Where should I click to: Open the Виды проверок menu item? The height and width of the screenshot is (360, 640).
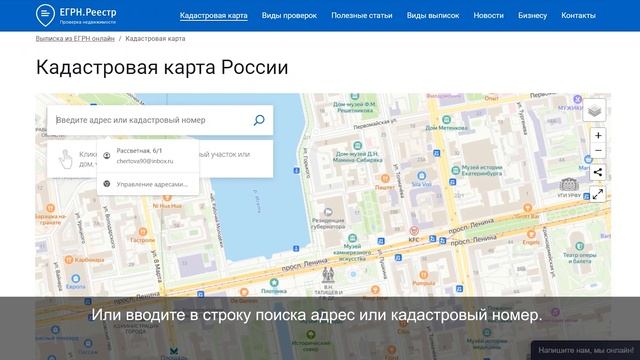289,16
